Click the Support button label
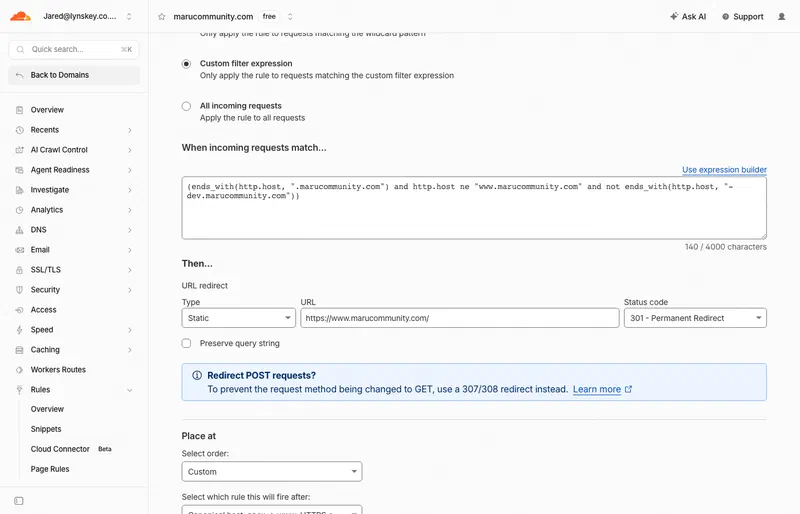This screenshot has width=800, height=514. pos(748,16)
